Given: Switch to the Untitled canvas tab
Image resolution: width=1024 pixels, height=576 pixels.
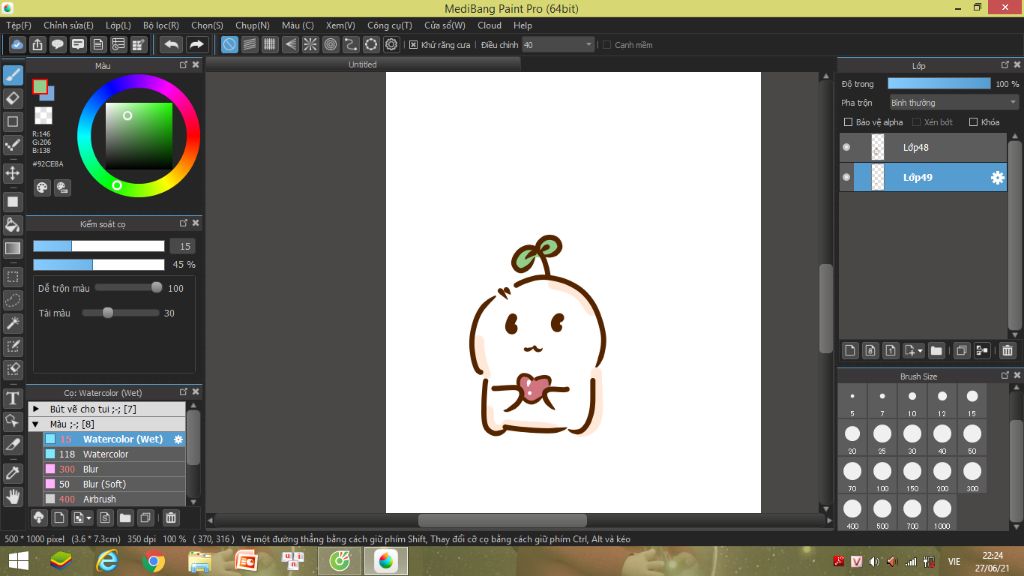Looking at the screenshot, I should pyautogui.click(x=362, y=65).
